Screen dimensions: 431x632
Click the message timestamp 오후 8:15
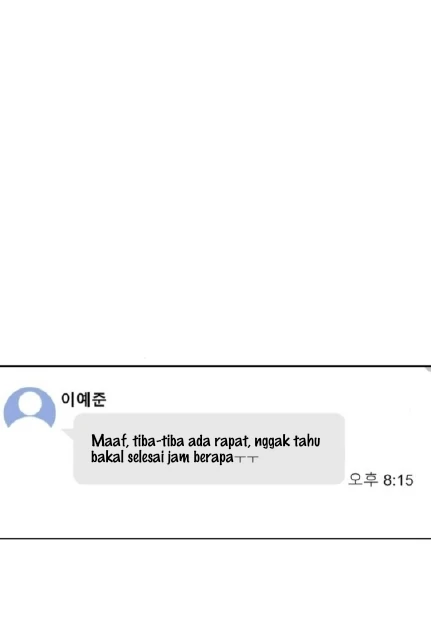click(x=381, y=480)
